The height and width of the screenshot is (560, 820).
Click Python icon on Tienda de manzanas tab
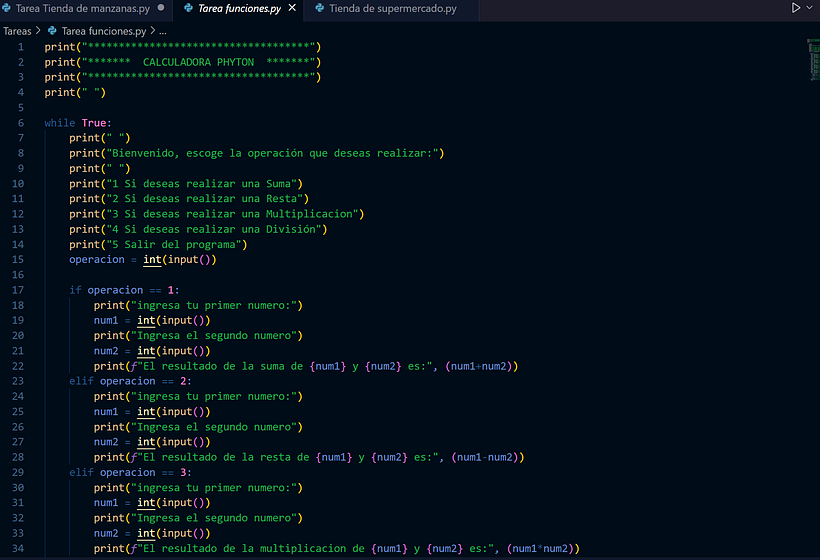click(x=6, y=8)
